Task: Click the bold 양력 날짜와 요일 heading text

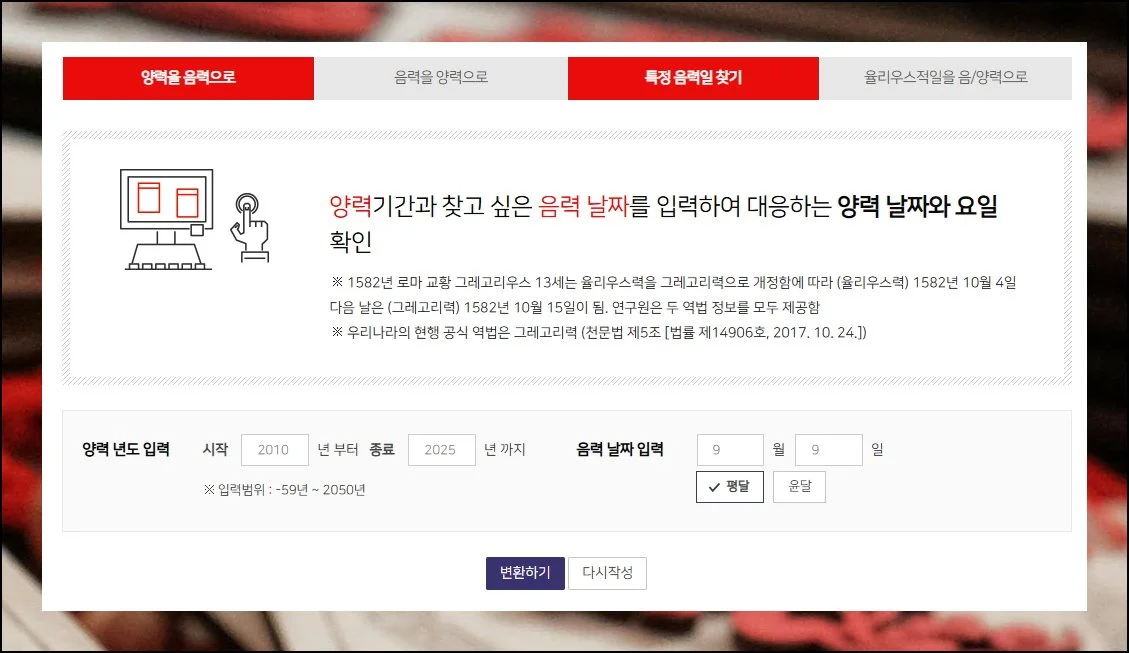Action: click(917, 207)
